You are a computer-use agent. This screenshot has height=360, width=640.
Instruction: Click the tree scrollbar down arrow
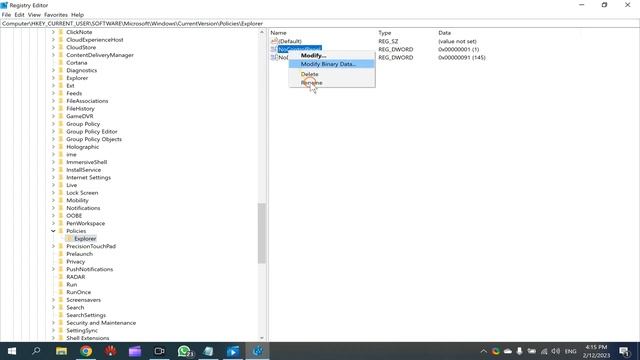tap(262, 338)
